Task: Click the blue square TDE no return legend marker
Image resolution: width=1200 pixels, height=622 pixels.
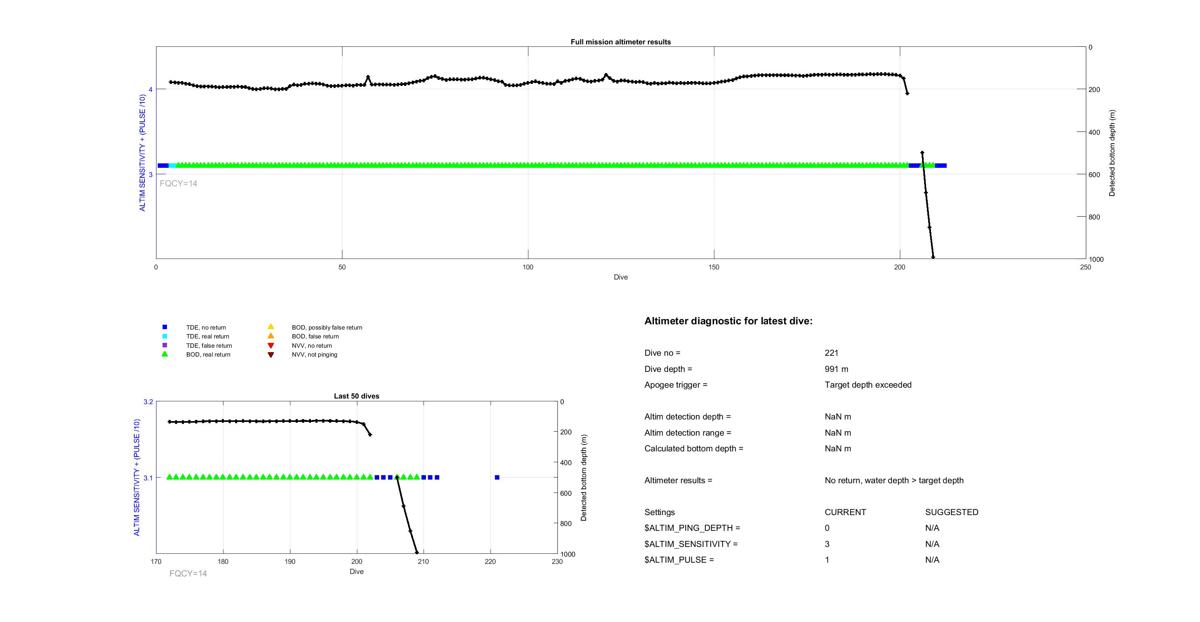Action: click(164, 327)
